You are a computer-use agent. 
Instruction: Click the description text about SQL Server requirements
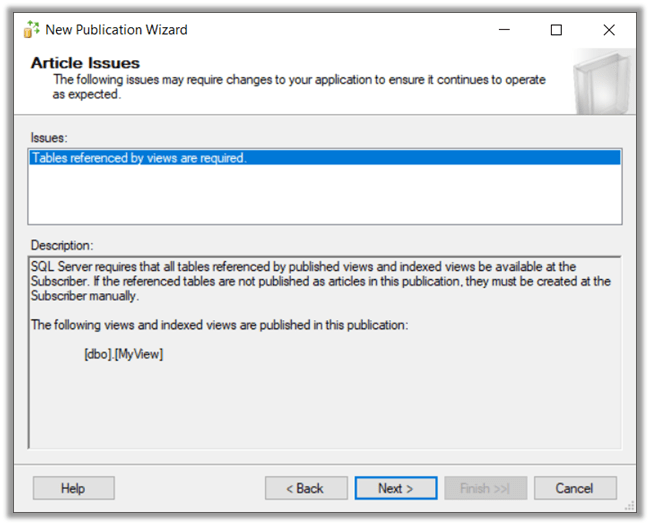(x=320, y=281)
